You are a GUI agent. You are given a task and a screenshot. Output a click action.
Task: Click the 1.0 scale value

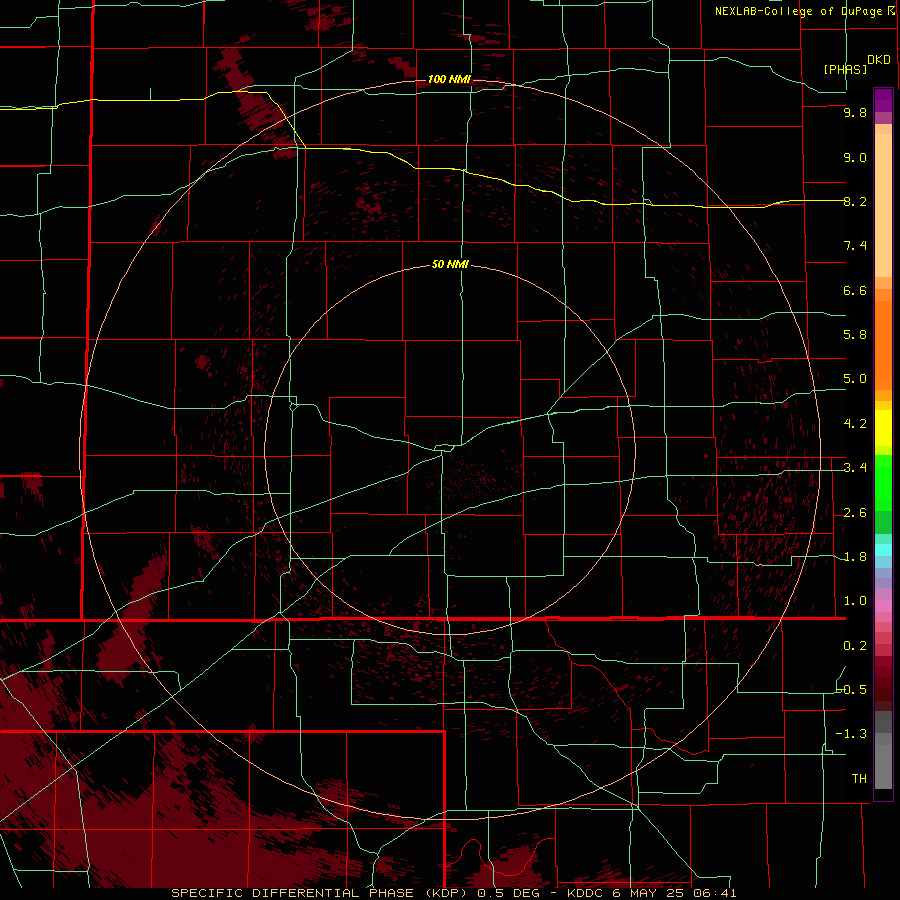[855, 601]
